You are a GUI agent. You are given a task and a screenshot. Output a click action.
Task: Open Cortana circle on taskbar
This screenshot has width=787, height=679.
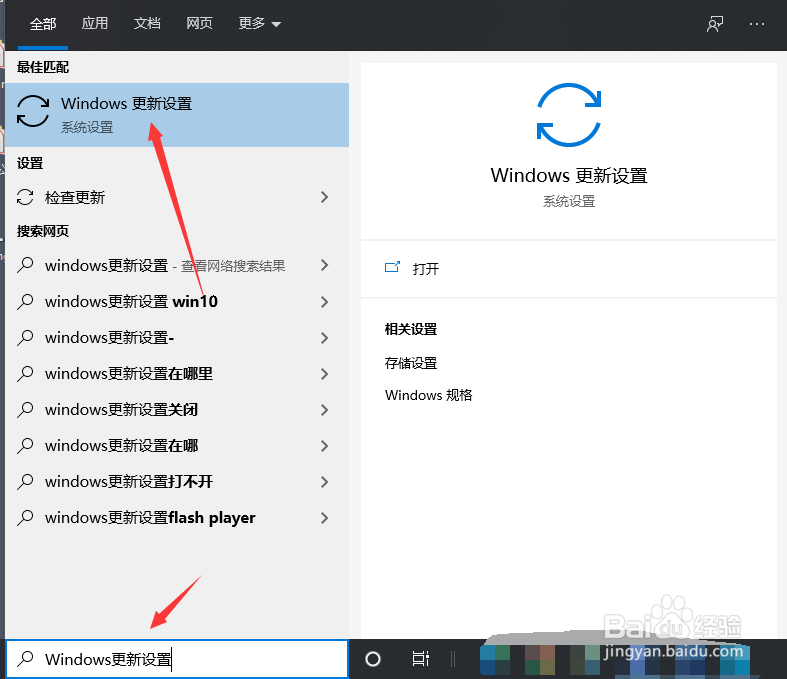[x=373, y=659]
